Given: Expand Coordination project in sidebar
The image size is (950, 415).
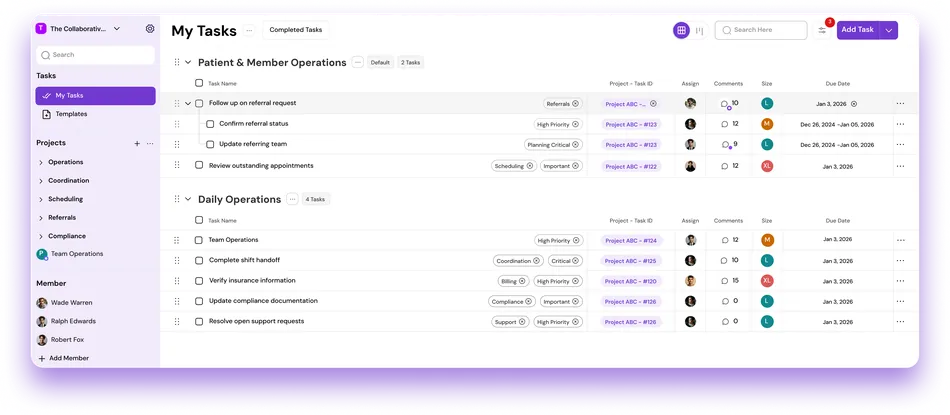Looking at the screenshot, I should [41, 181].
